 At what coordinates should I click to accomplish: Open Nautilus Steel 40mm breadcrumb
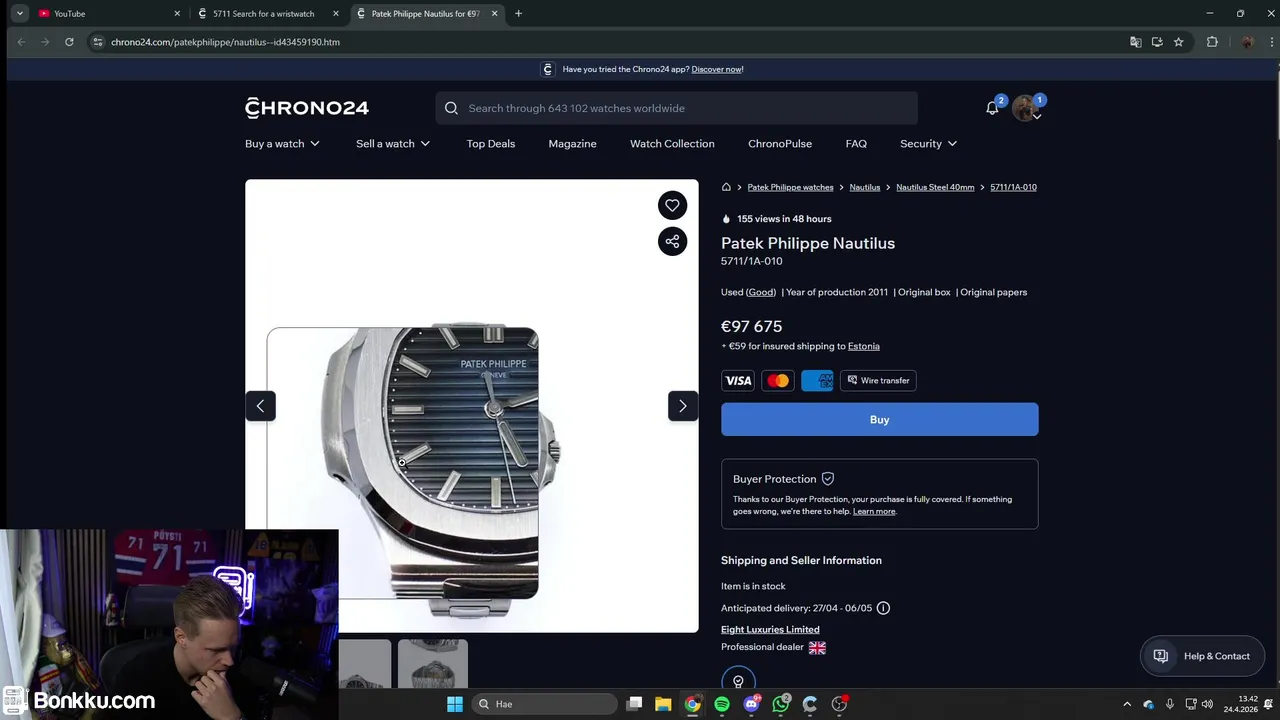935,187
